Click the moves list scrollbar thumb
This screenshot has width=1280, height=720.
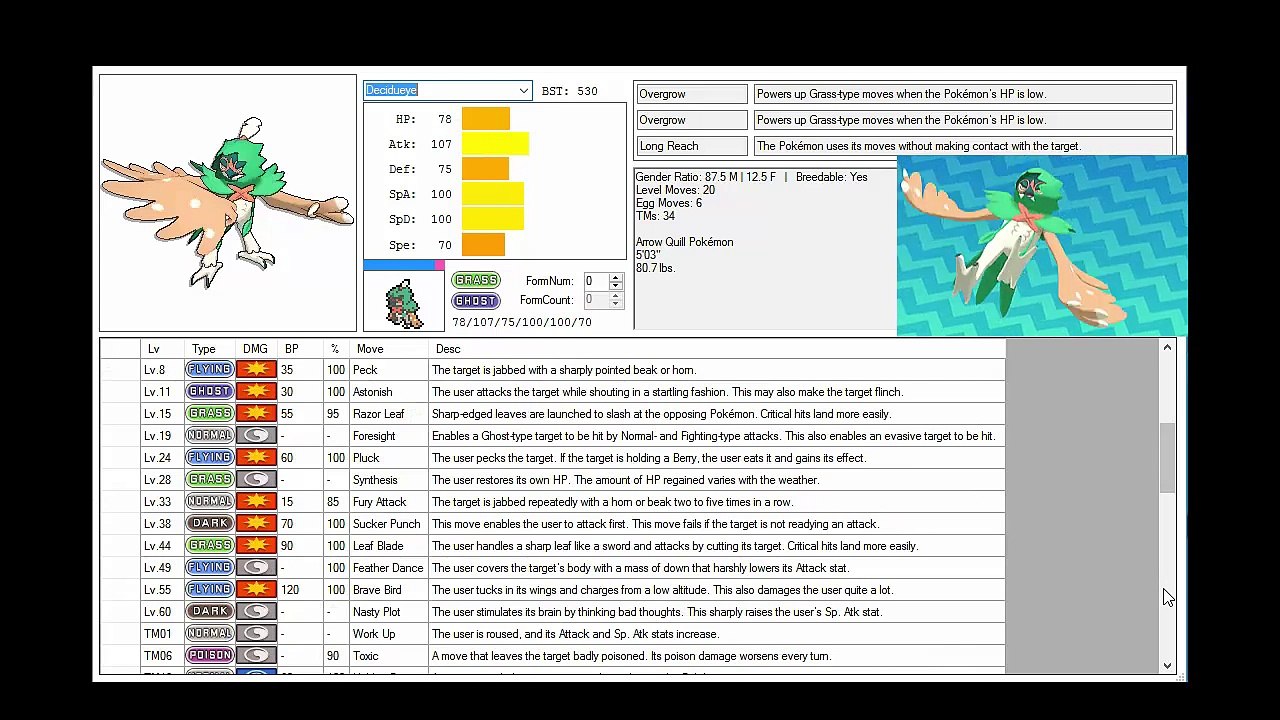[x=1167, y=457]
